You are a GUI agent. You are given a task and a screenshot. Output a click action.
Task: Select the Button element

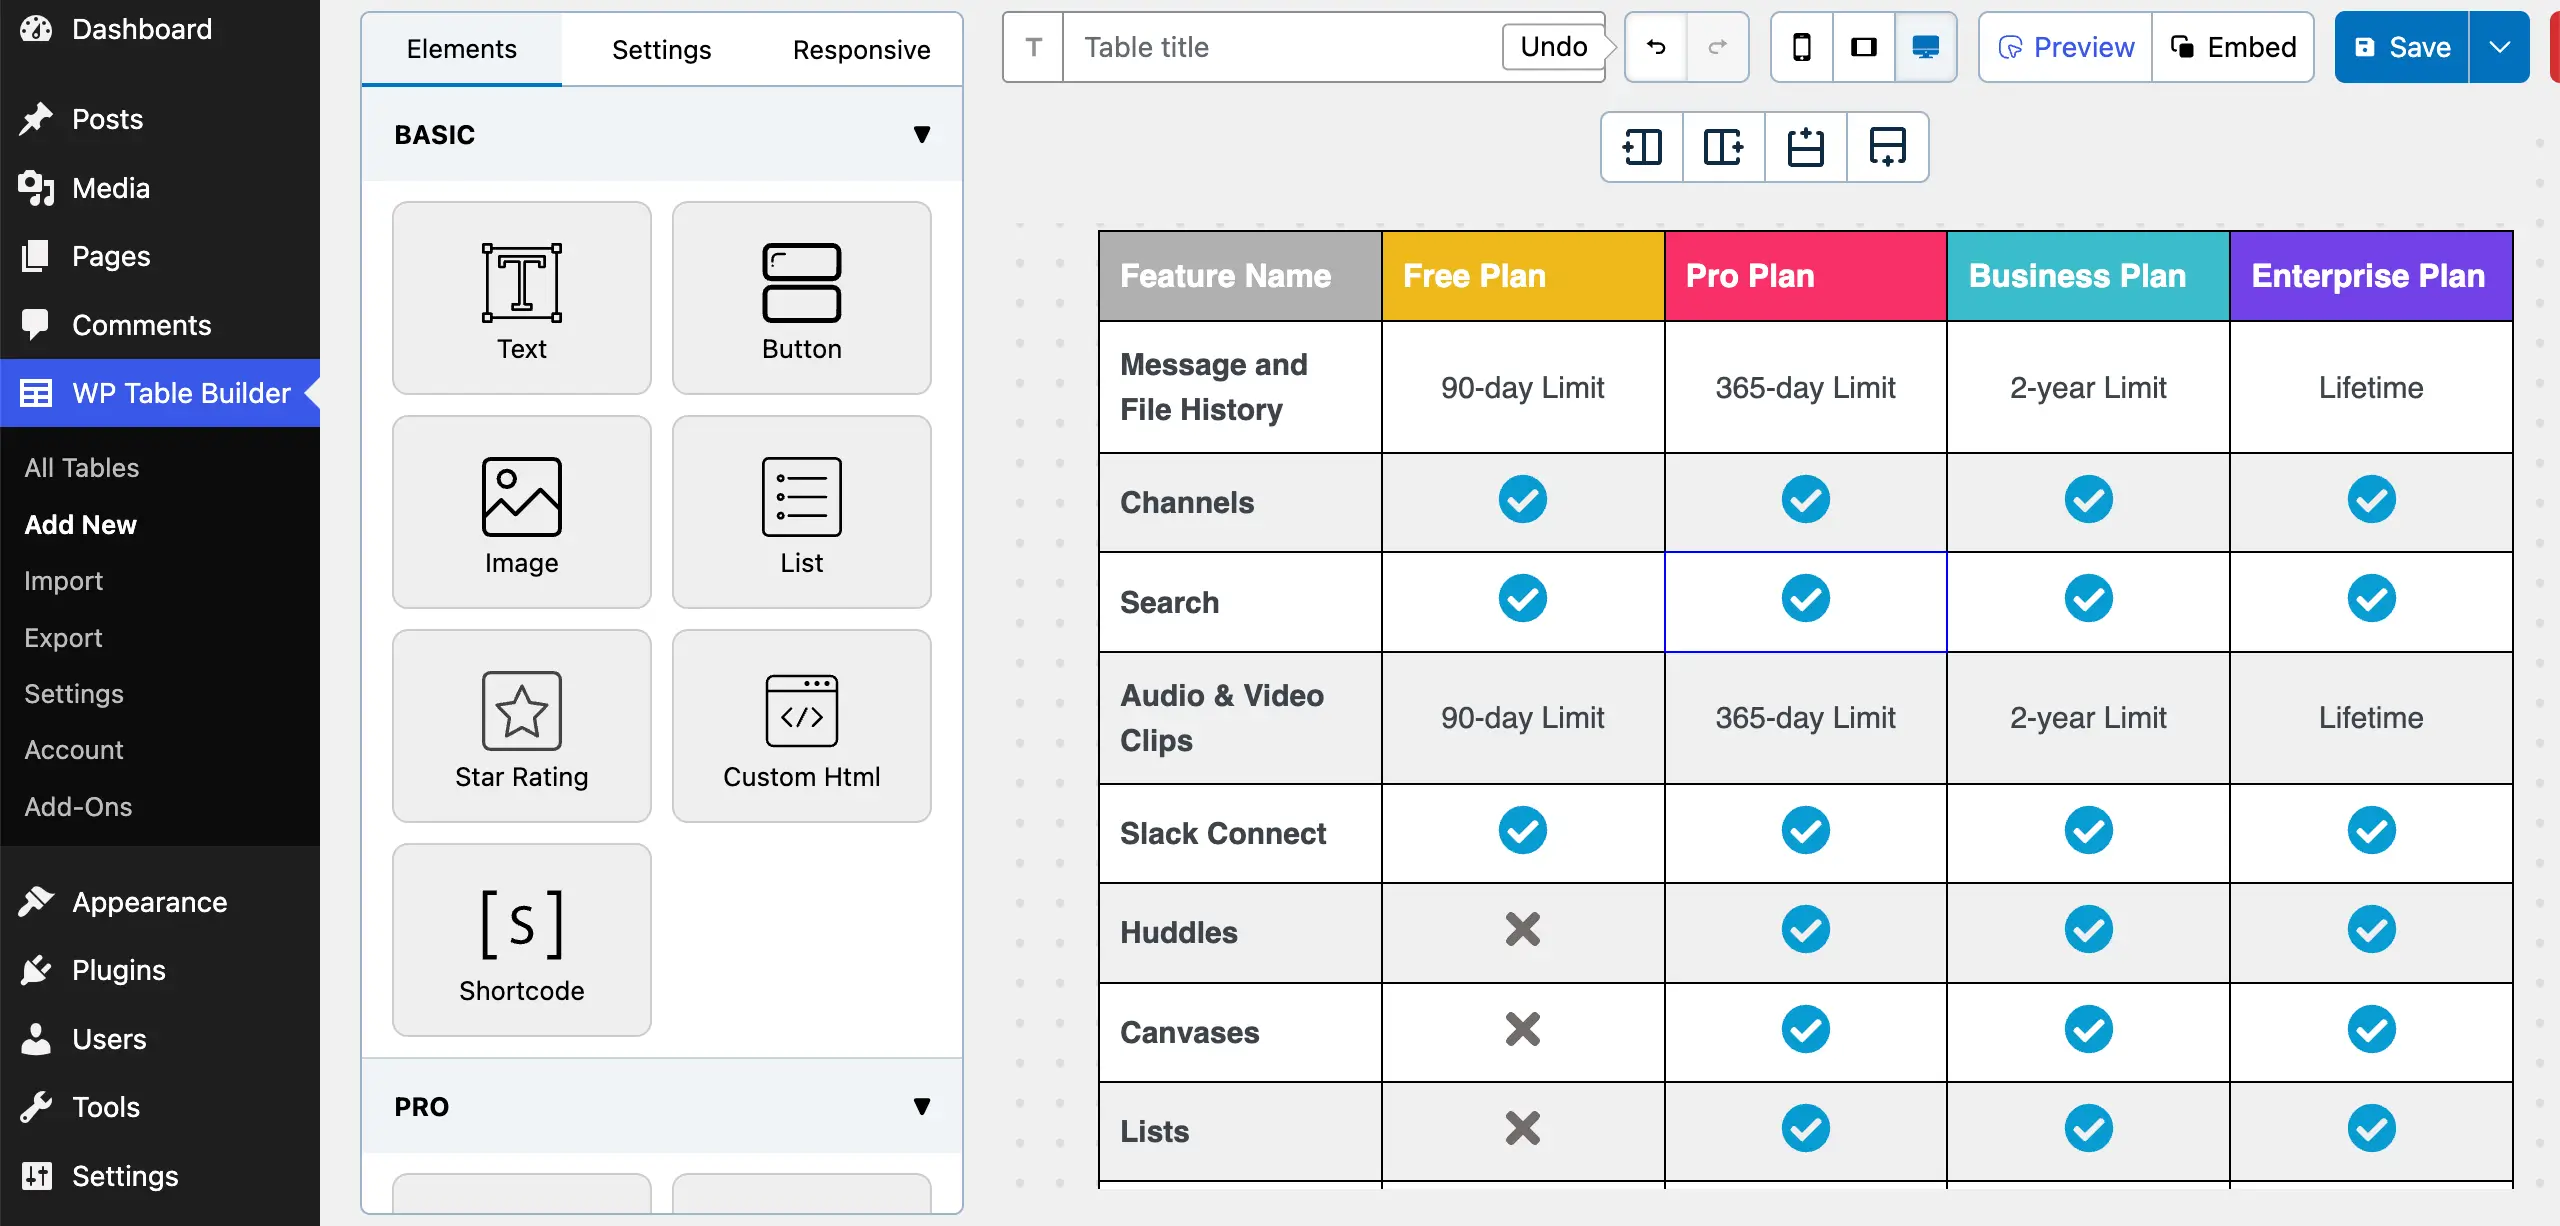tap(801, 297)
